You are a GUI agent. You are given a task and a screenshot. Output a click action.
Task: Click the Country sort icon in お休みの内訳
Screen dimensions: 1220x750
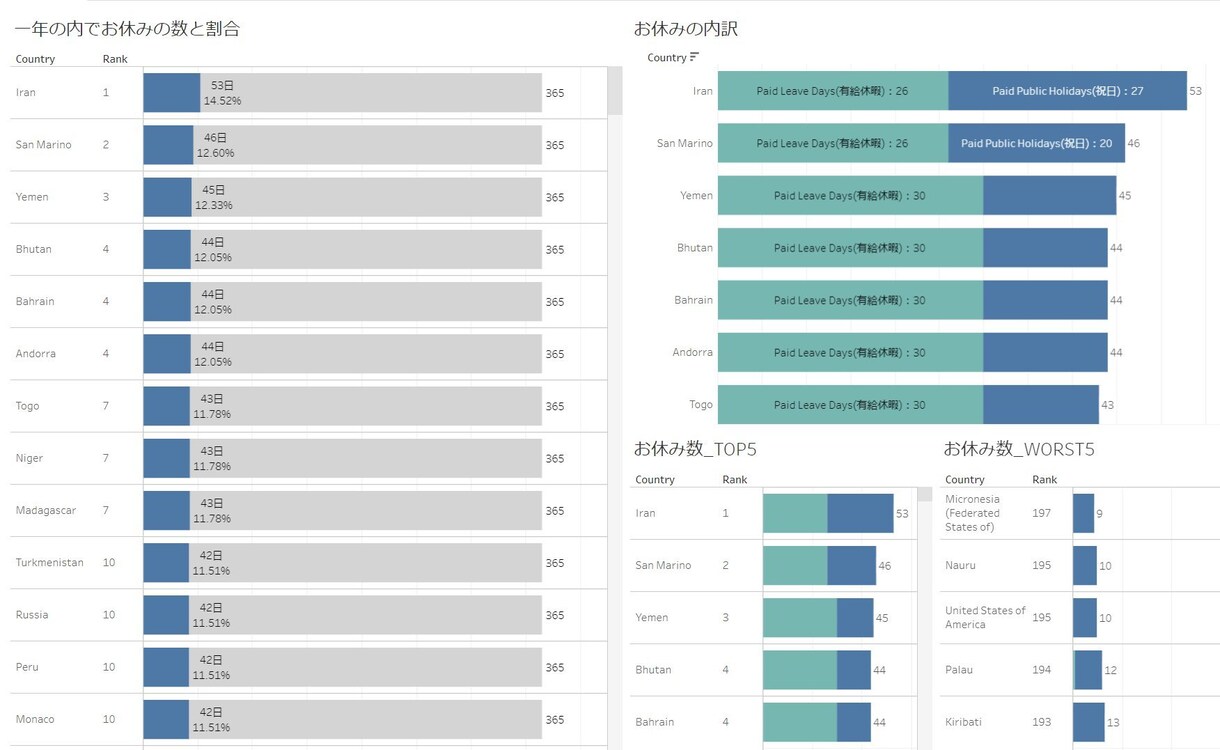click(x=694, y=57)
